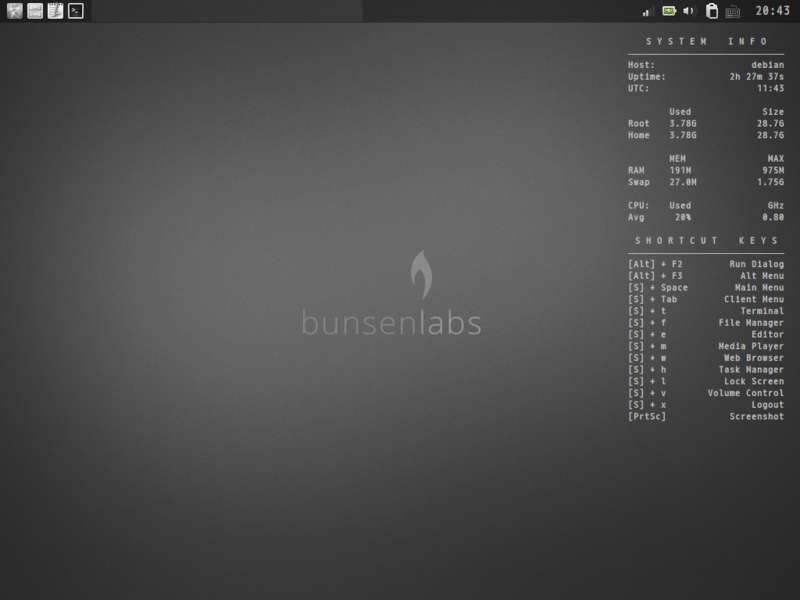The width and height of the screenshot is (800, 600).
Task: Click the '[PrtSc]' key text
Action: (x=647, y=417)
